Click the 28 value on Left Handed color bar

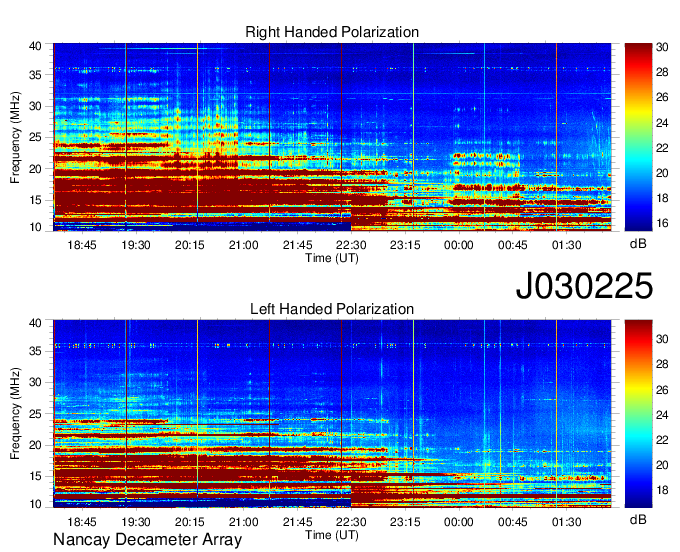click(662, 364)
